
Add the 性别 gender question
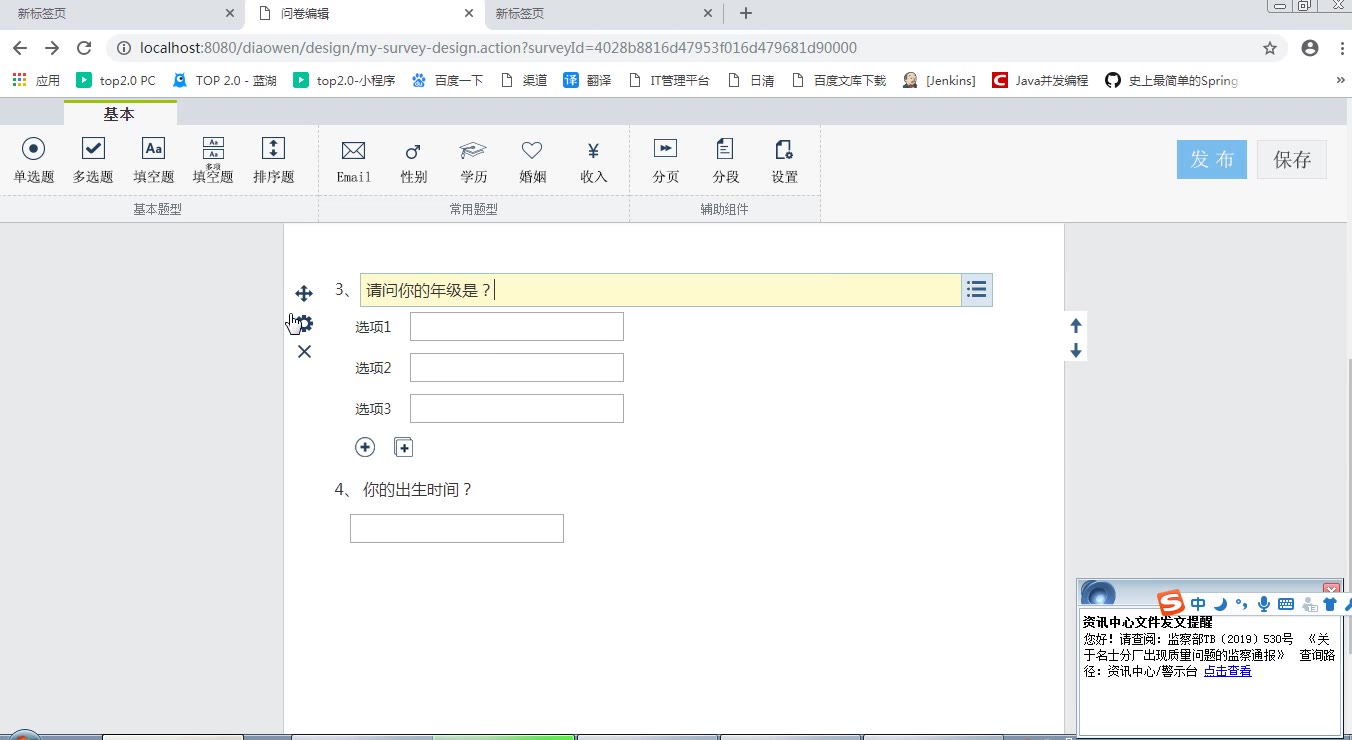click(413, 160)
